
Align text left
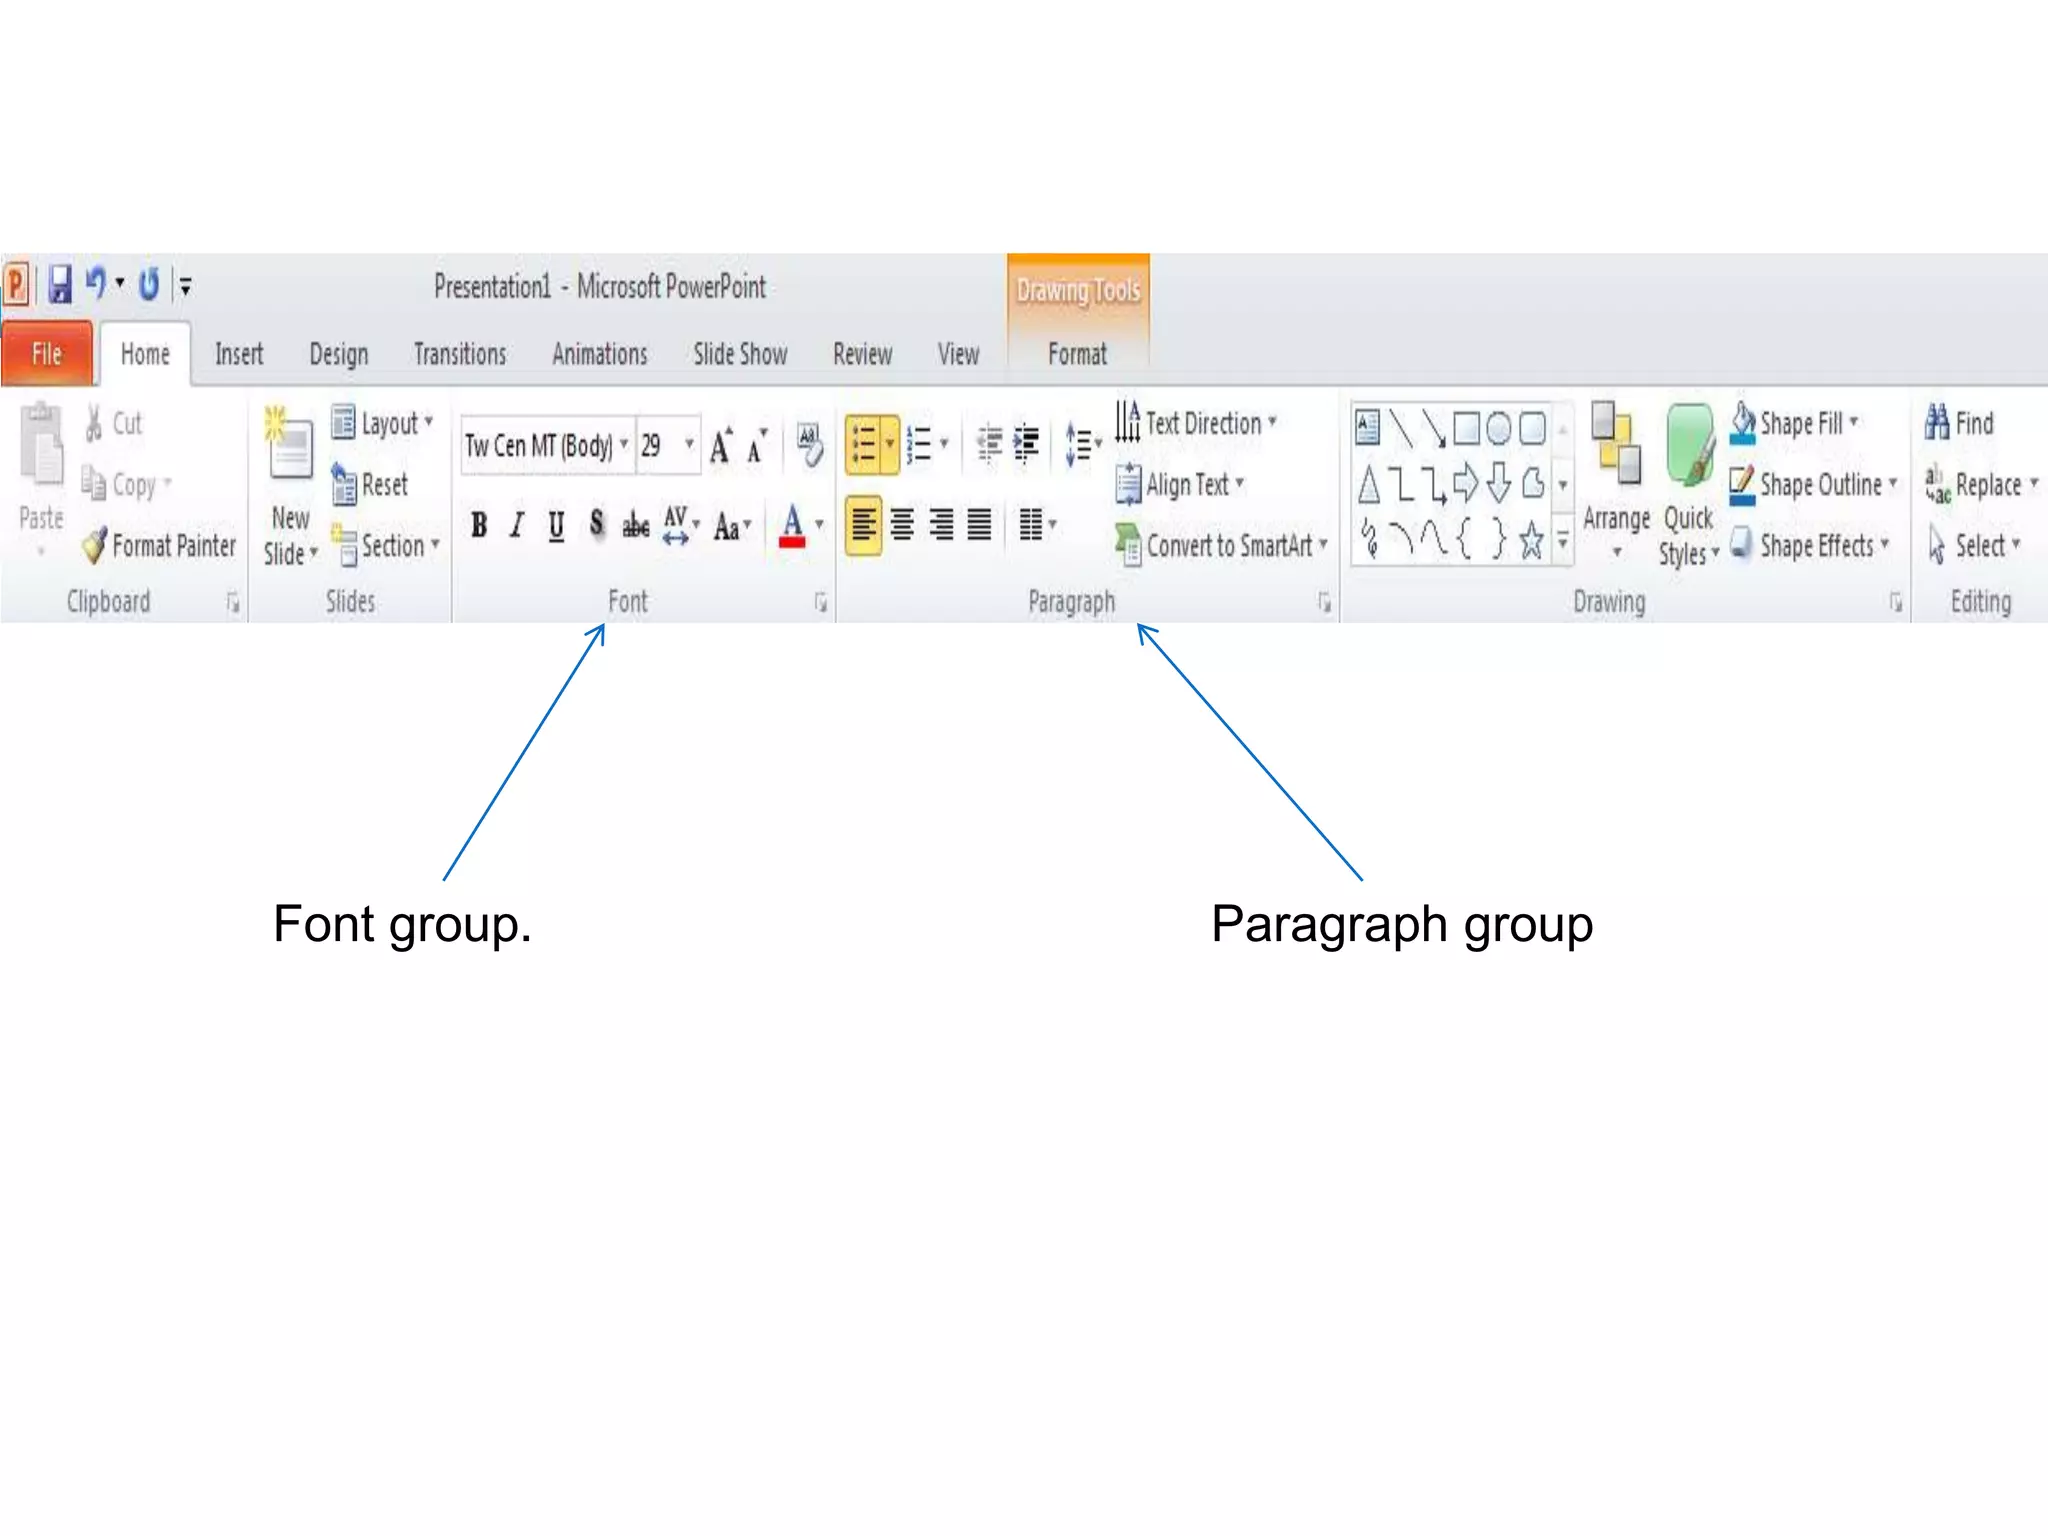864,524
